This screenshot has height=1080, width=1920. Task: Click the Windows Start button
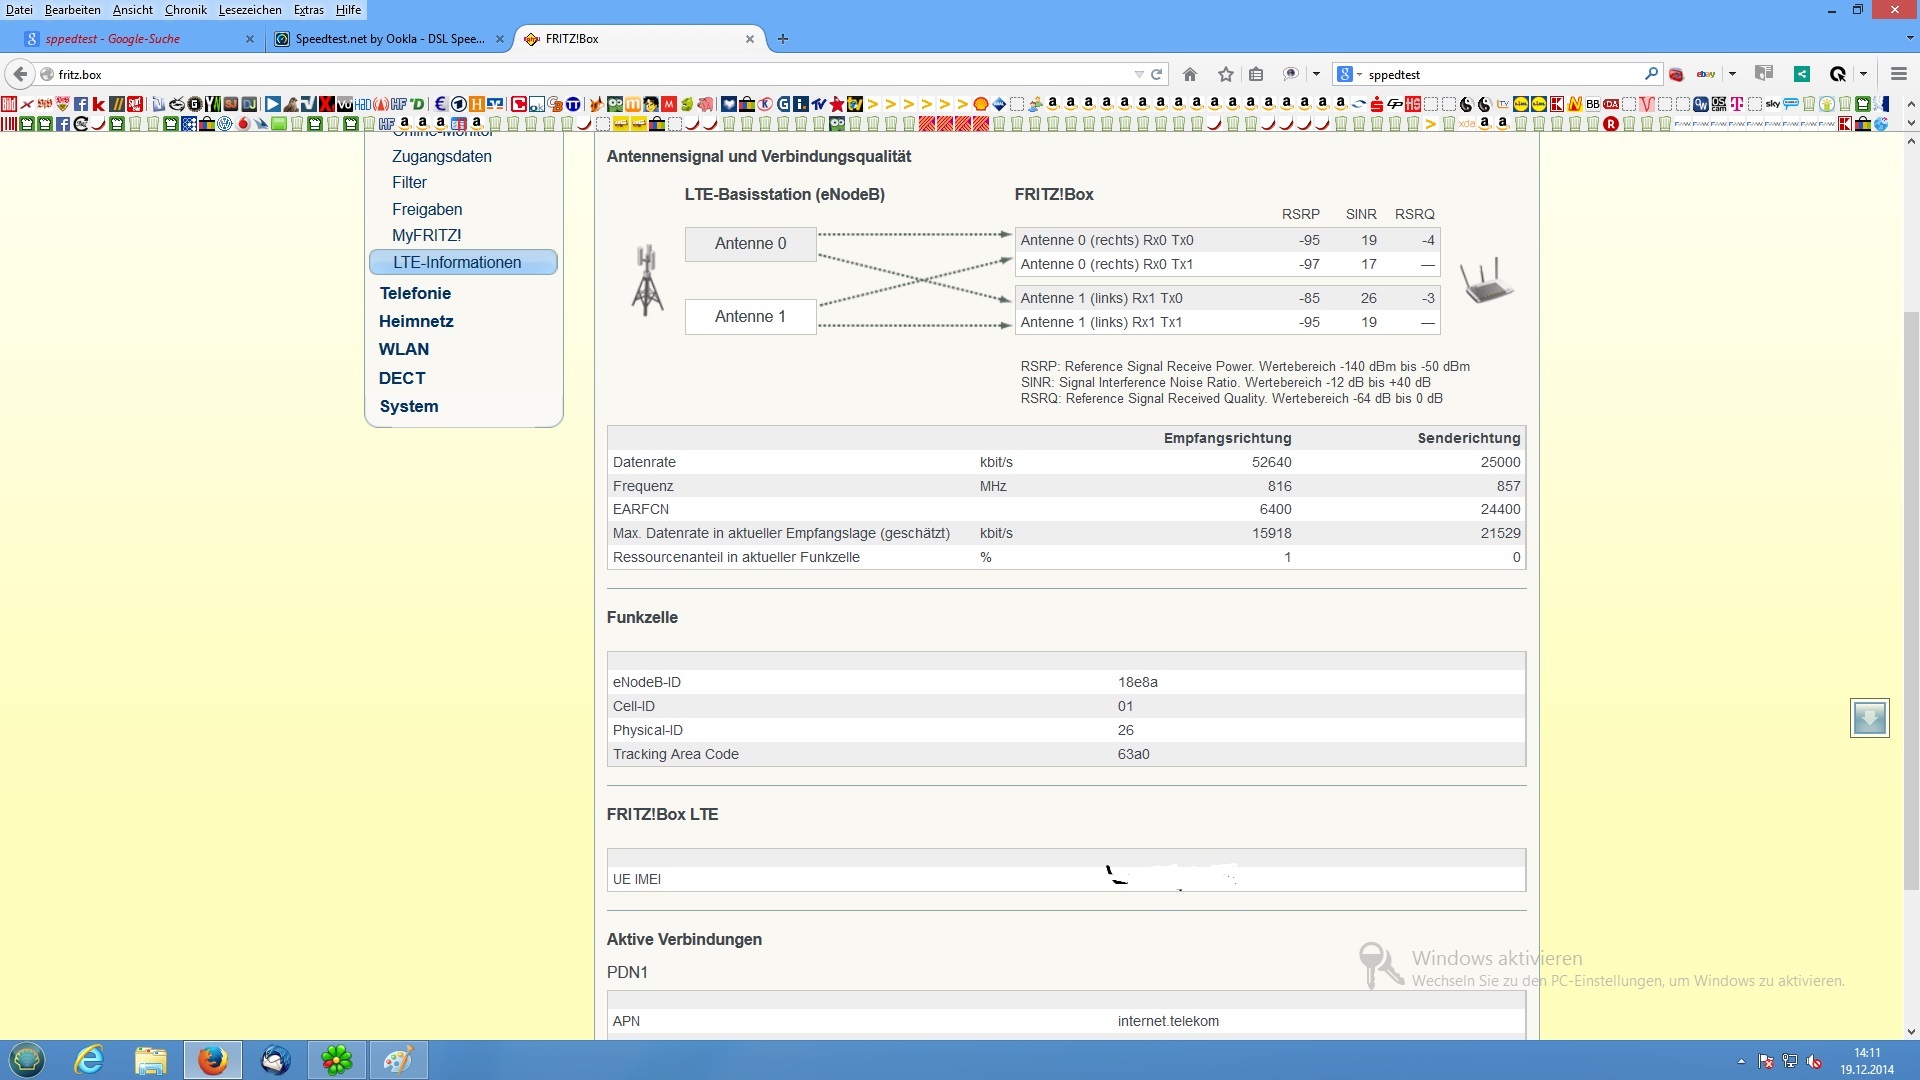(x=27, y=1060)
